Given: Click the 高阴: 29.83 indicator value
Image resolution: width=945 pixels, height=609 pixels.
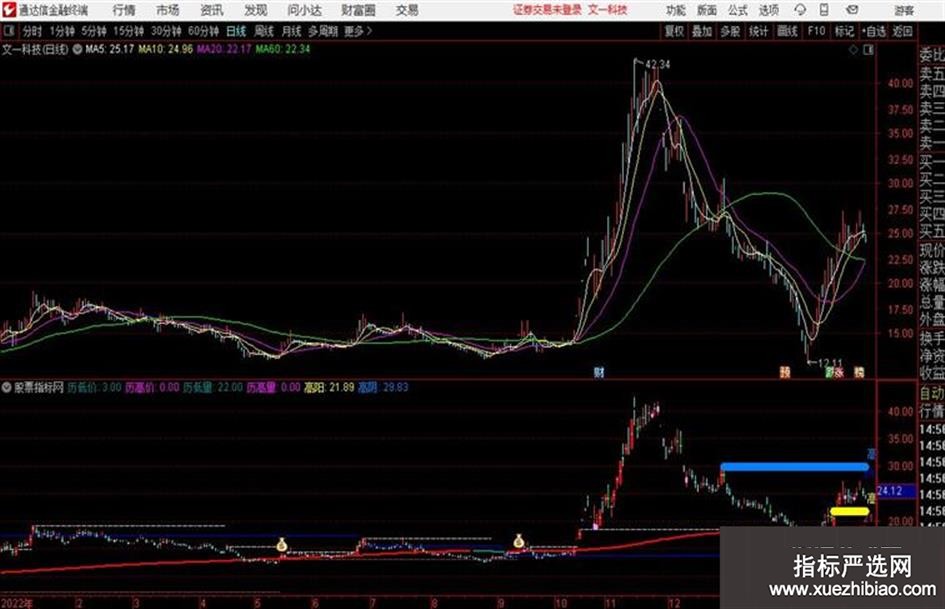Looking at the screenshot, I should pyautogui.click(x=383, y=387).
